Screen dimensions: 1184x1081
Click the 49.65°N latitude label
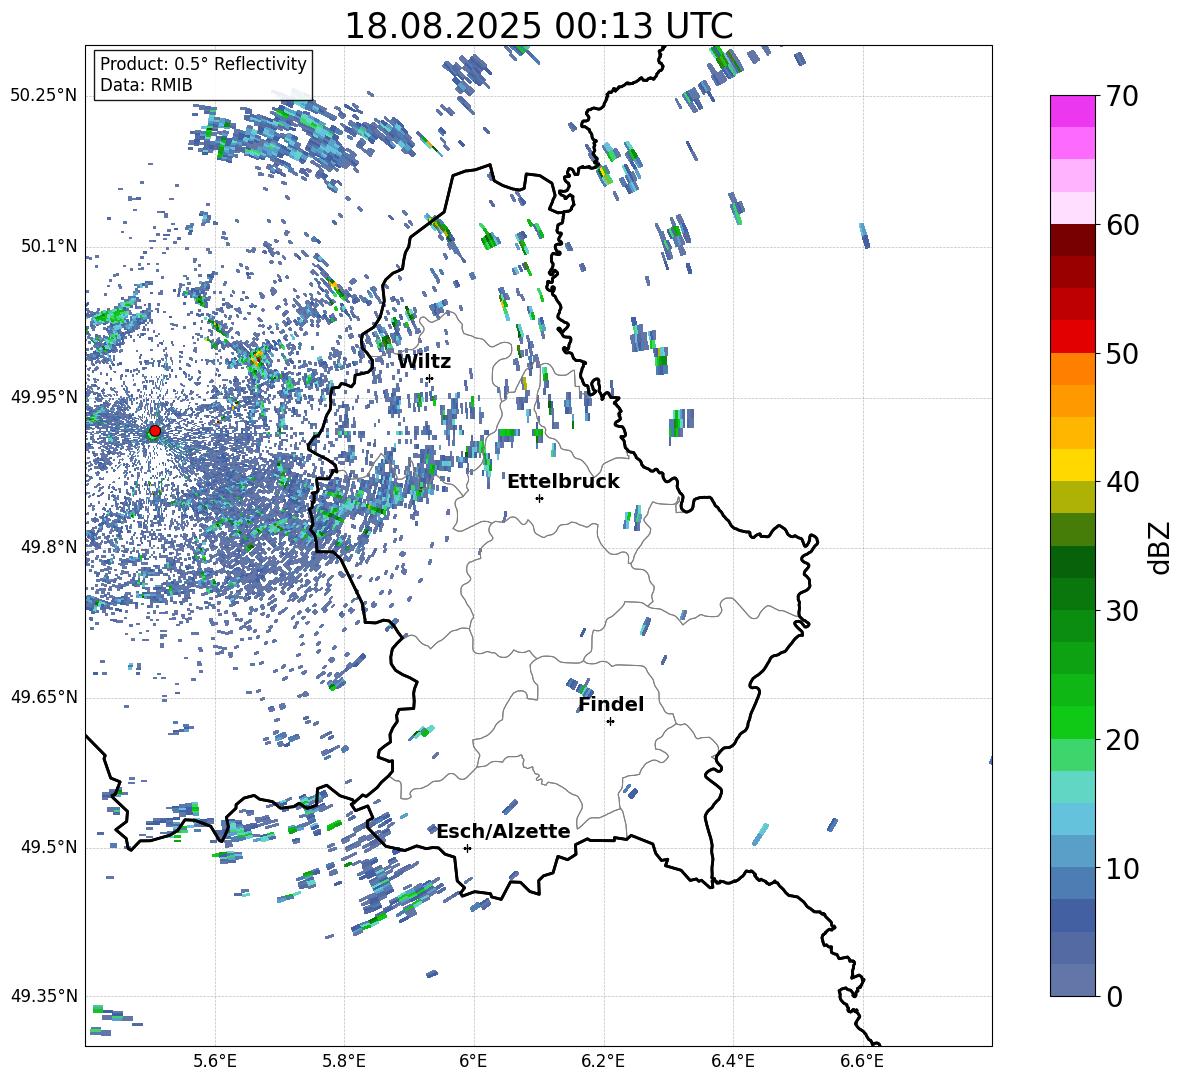pos(44,696)
